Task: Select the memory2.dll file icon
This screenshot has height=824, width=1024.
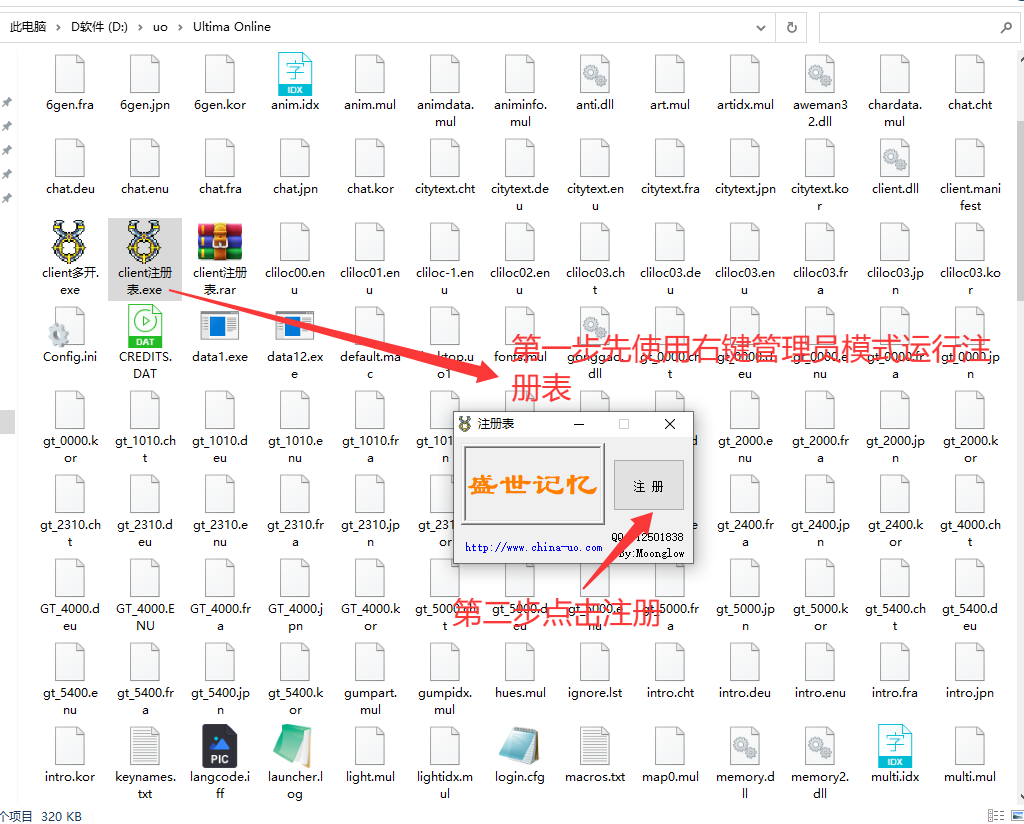Action: click(x=820, y=746)
